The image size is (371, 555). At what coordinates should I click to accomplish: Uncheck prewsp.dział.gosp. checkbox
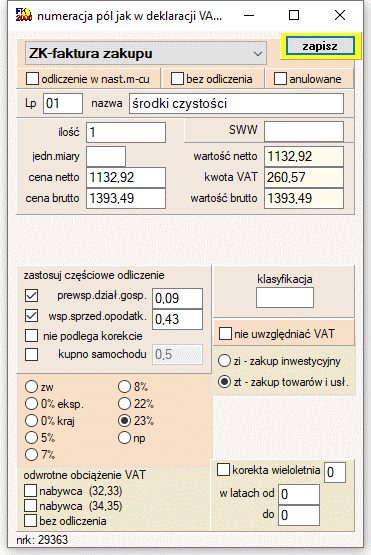point(32,295)
